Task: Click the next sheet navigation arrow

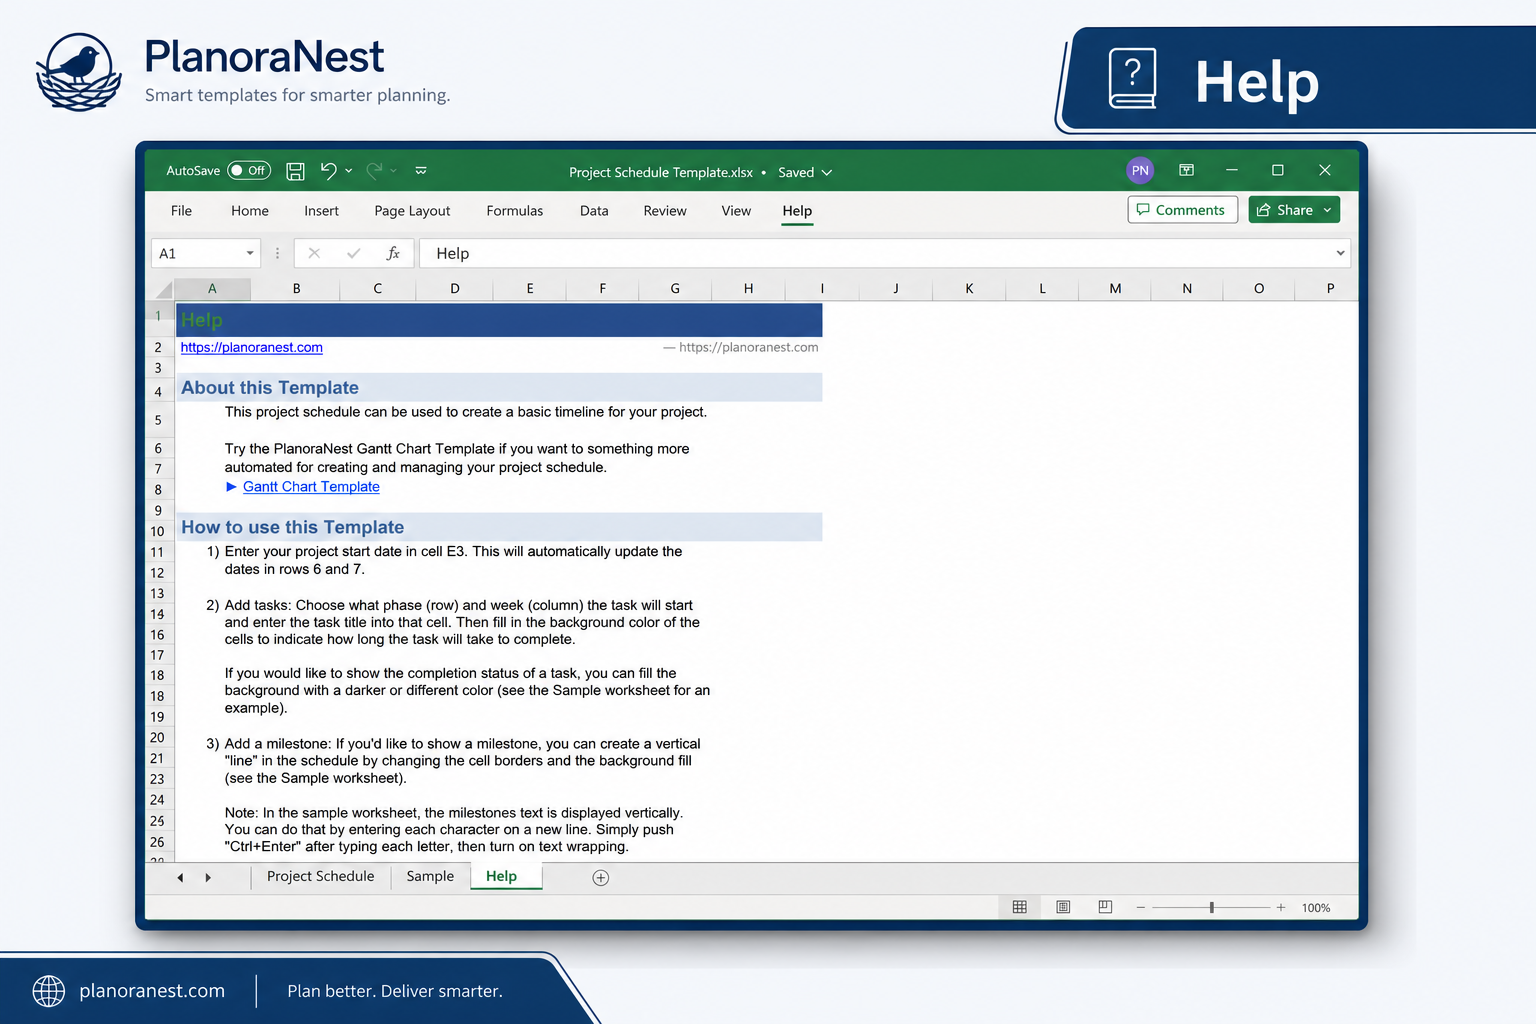Action: (208, 878)
